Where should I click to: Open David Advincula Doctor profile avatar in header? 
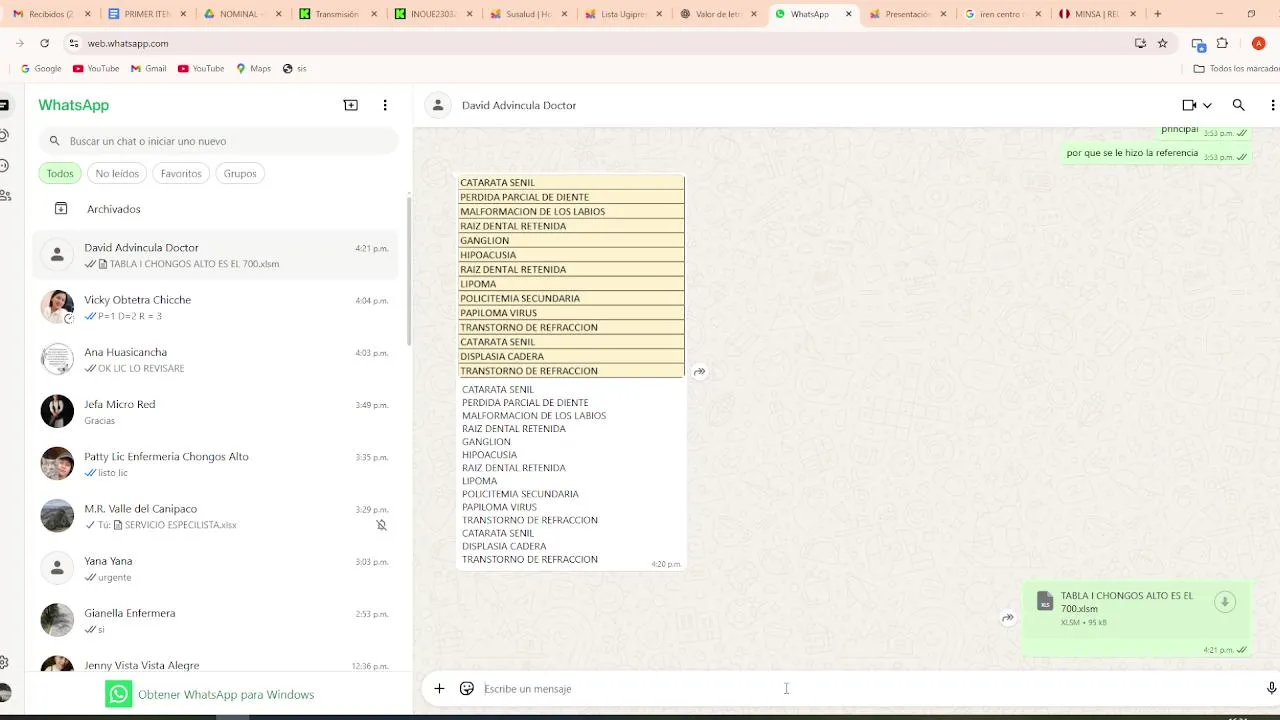(x=438, y=105)
